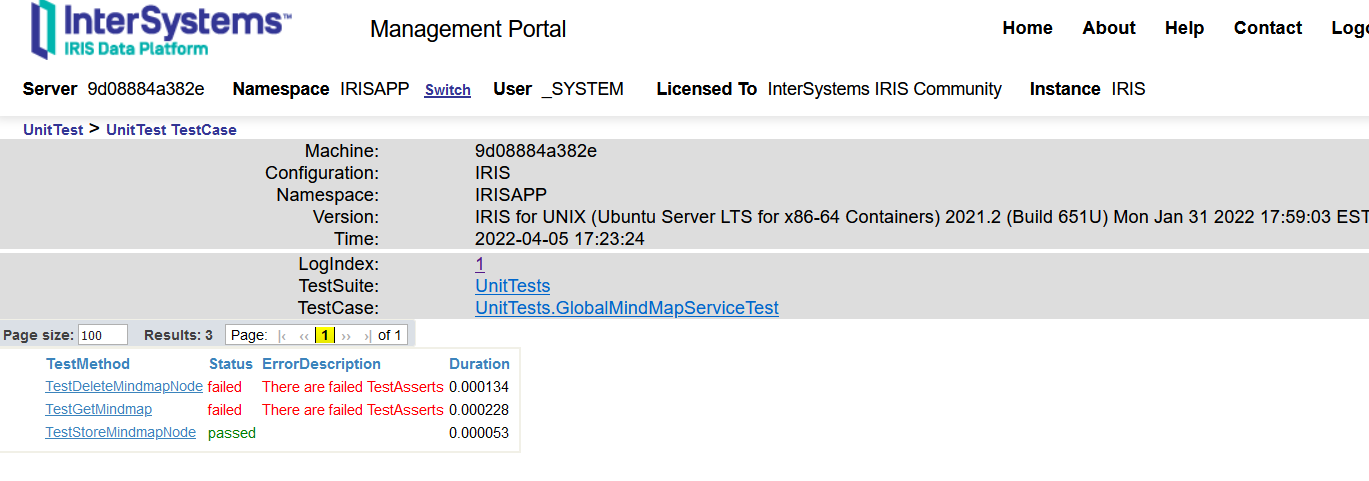Click the Page size input field

(102, 335)
